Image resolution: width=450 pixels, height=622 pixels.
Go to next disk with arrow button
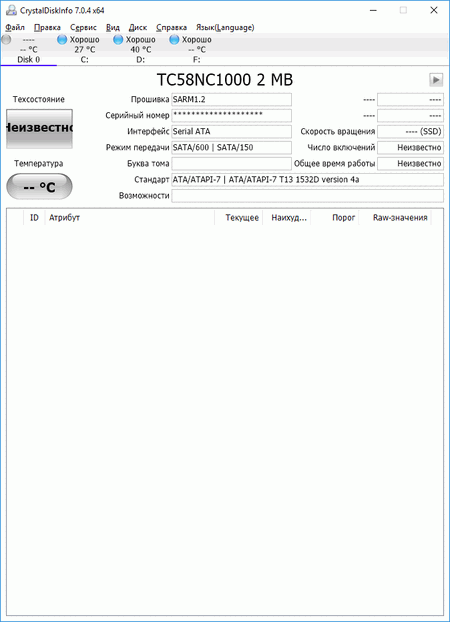coord(436,80)
